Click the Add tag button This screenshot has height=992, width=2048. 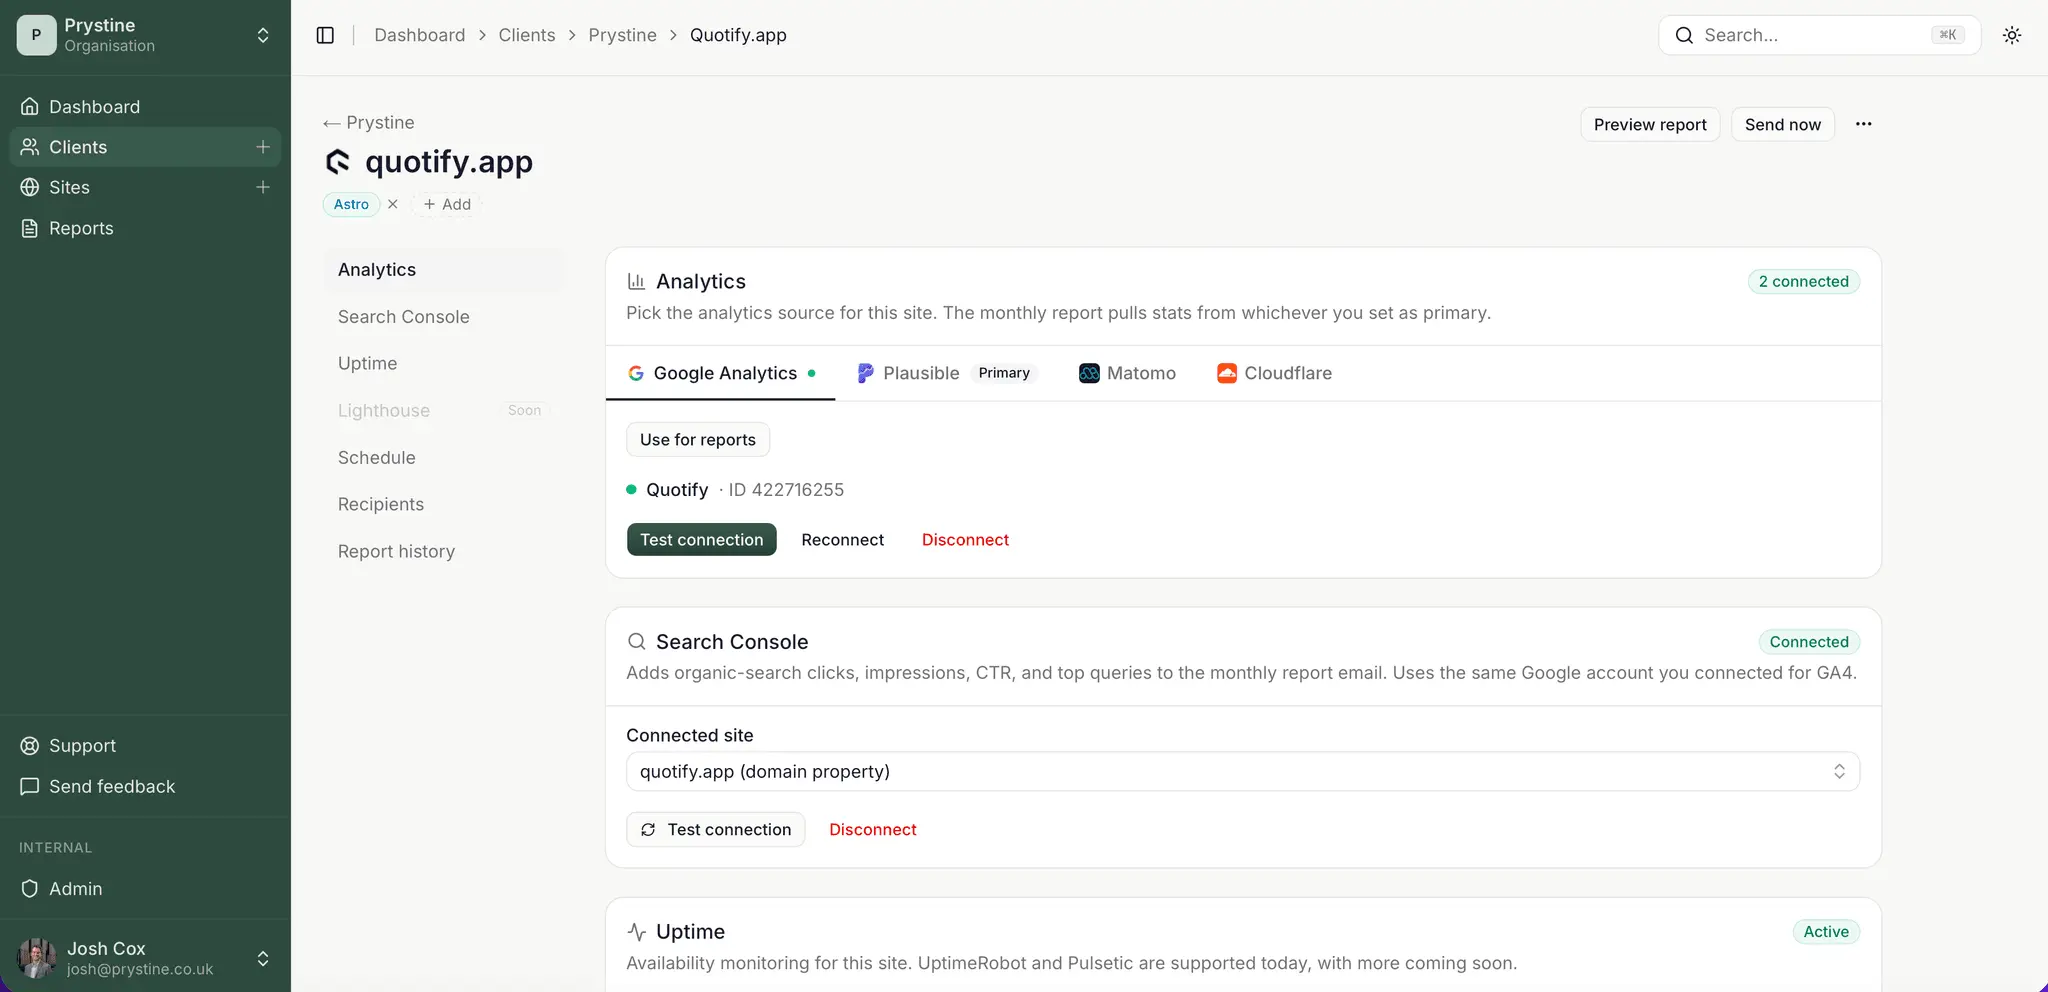pos(447,204)
